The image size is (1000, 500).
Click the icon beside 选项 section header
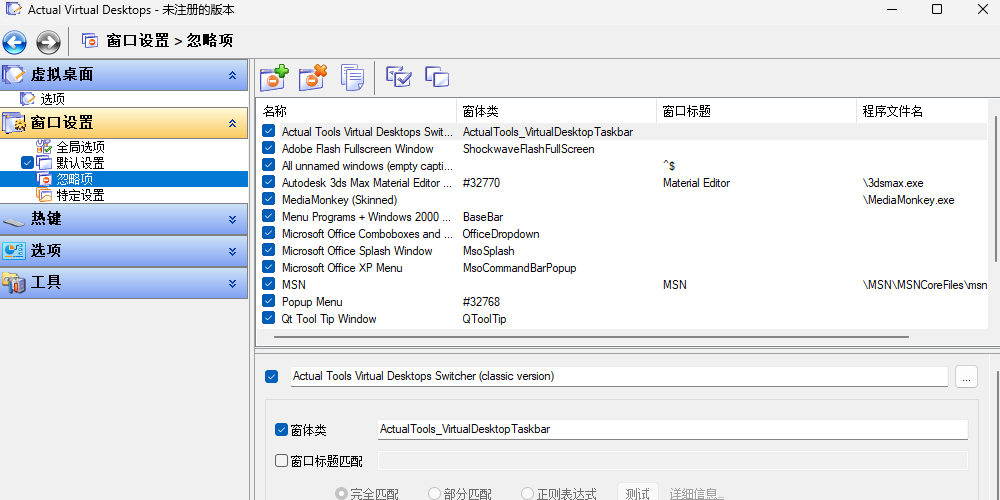(13, 251)
